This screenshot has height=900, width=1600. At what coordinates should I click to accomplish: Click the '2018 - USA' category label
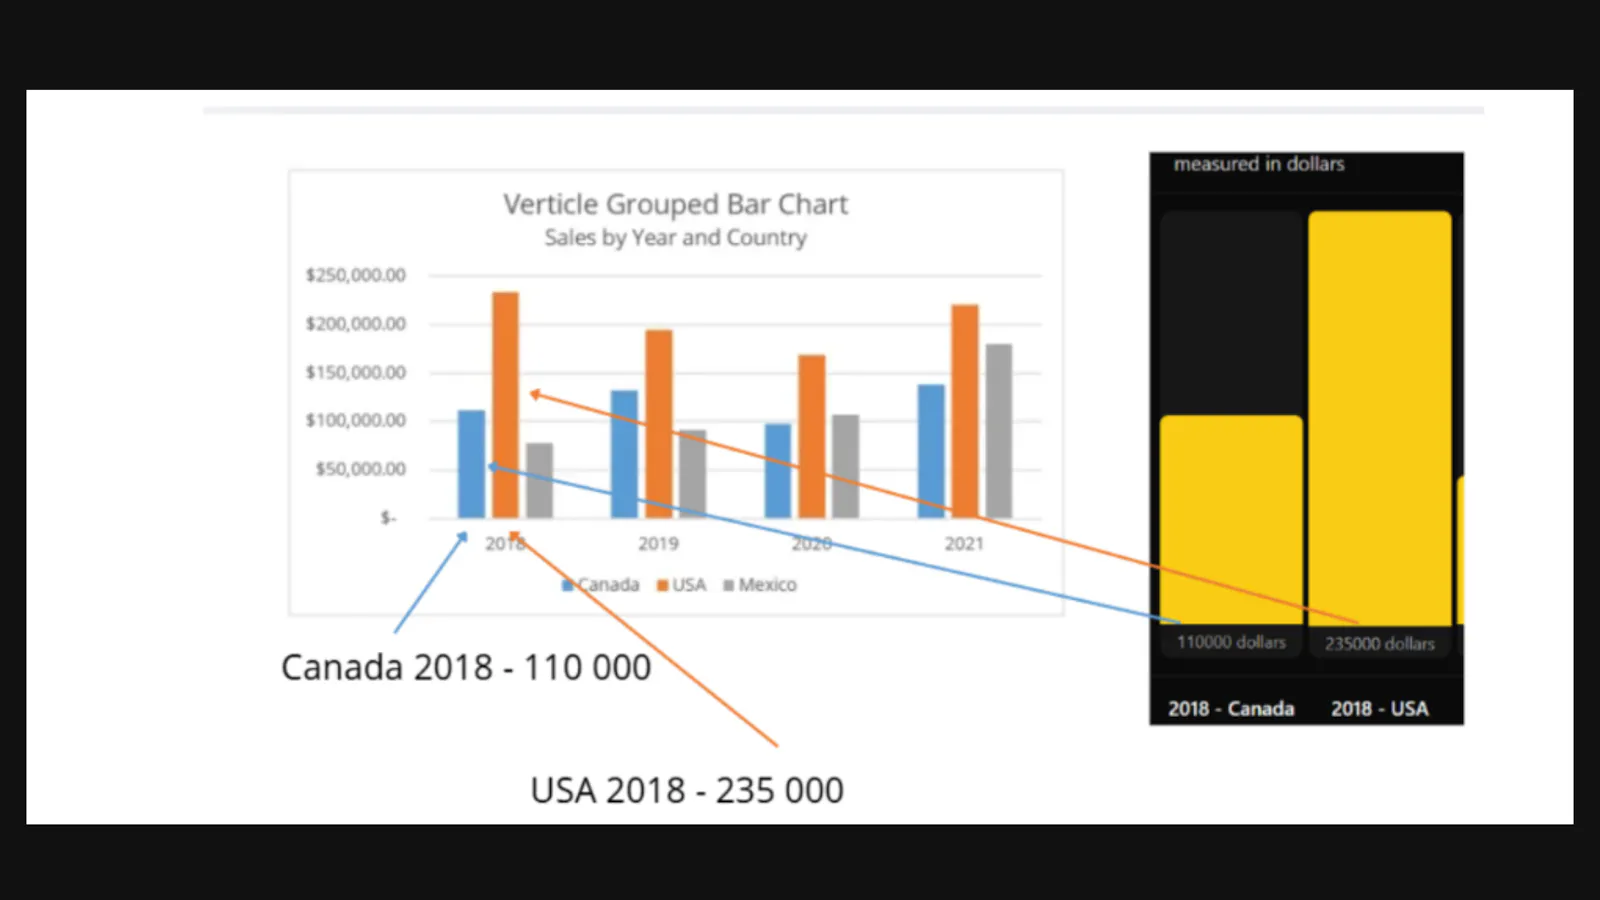[1380, 709]
